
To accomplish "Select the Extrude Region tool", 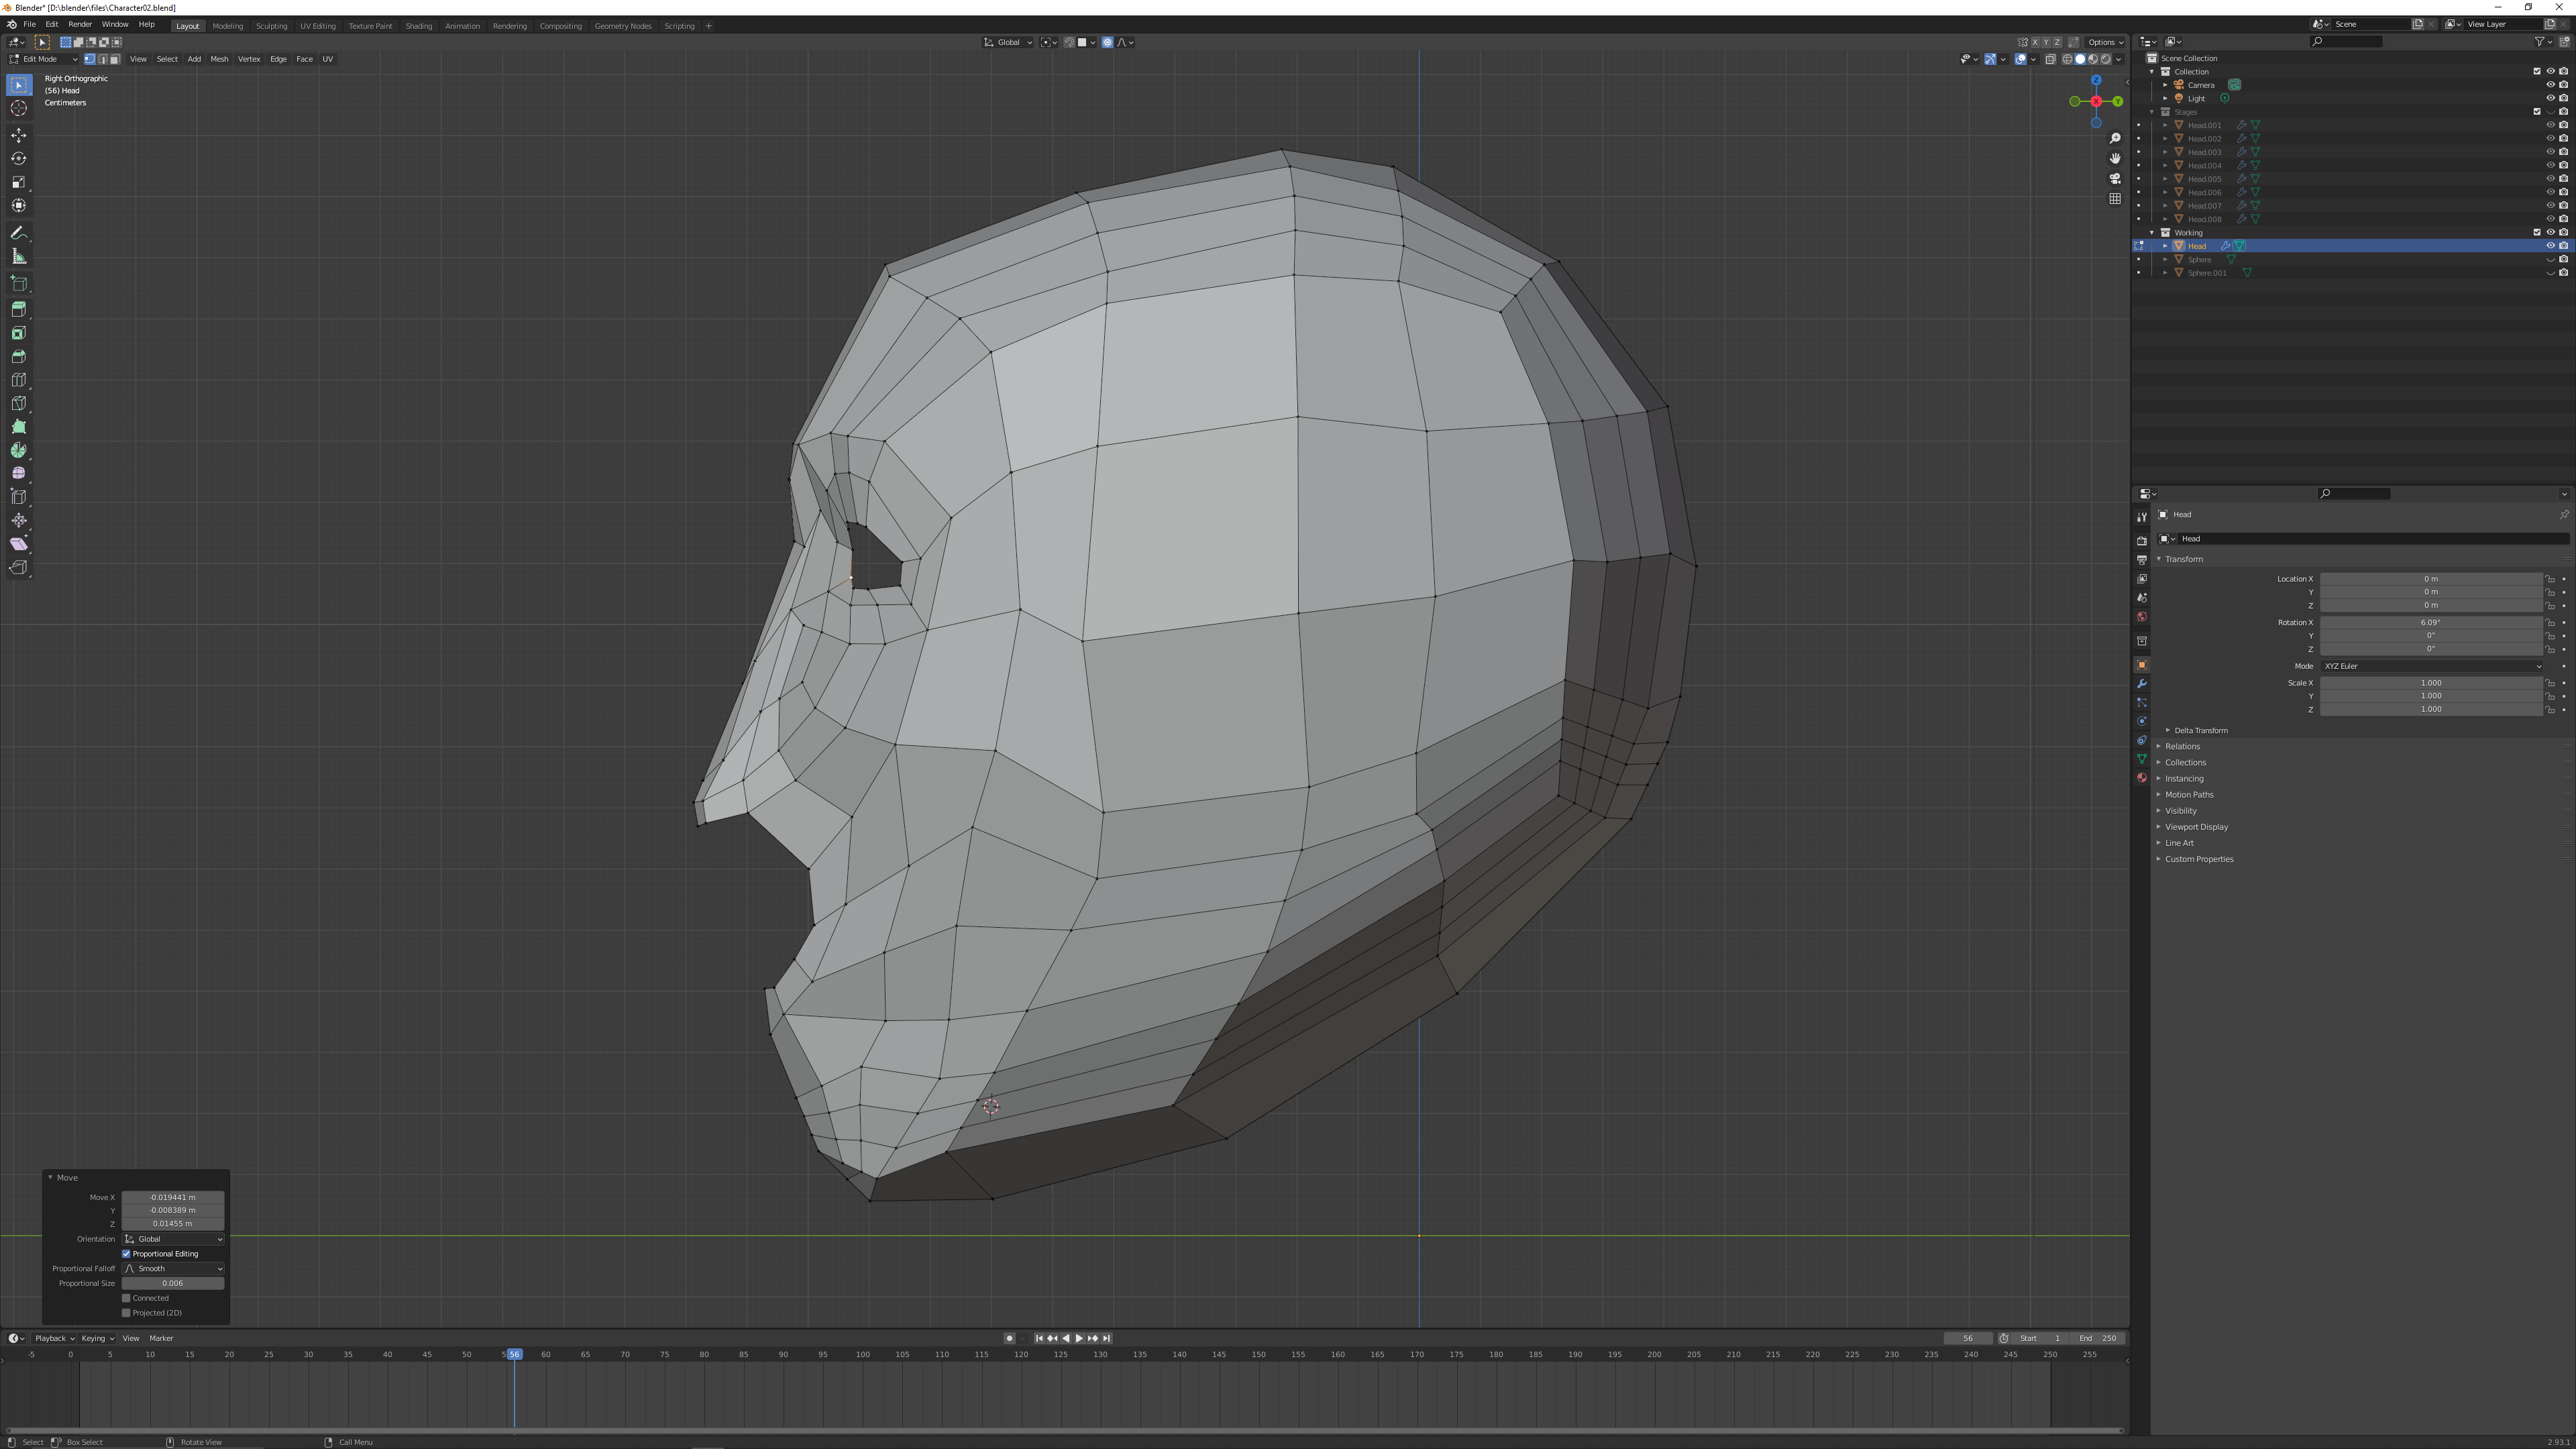I will coord(19,309).
